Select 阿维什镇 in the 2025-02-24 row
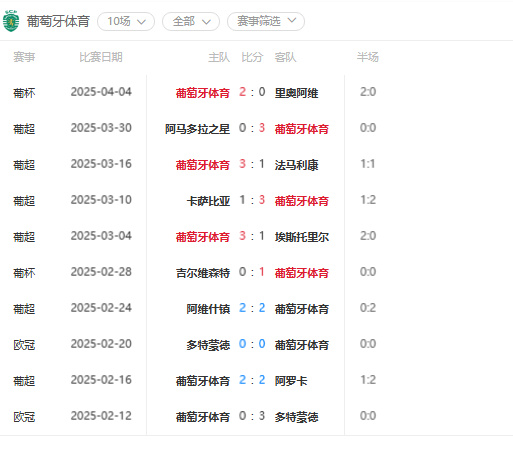Screen dimensions: 513x449 click(208, 309)
